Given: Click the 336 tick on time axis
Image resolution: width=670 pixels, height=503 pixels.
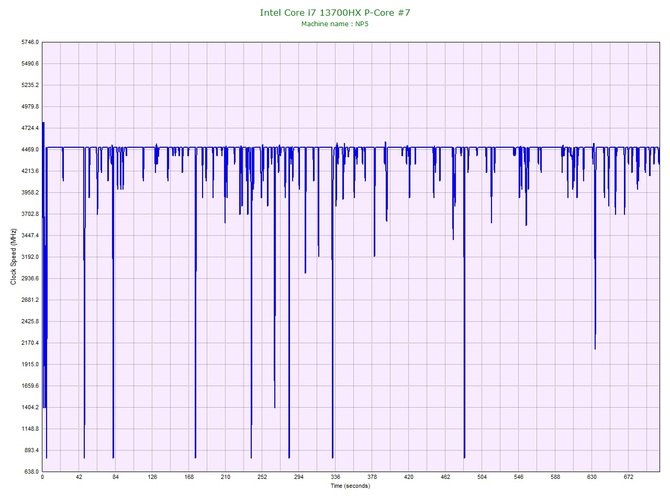Looking at the screenshot, I should (x=336, y=477).
